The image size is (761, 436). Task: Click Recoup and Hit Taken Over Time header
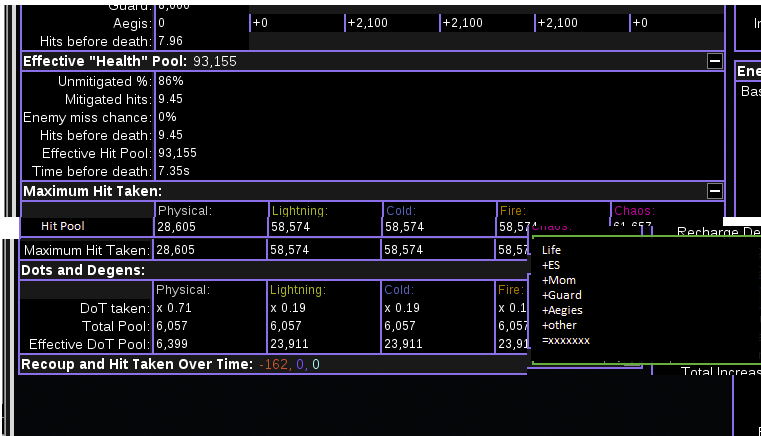(137, 364)
